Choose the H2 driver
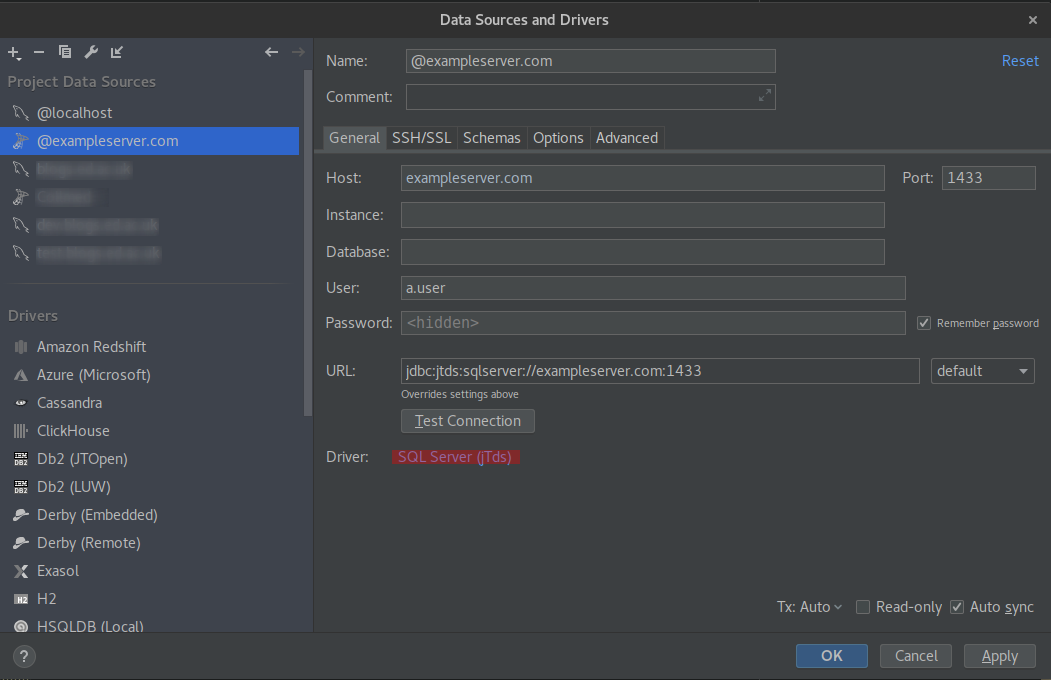1051x680 pixels. click(x=151, y=599)
